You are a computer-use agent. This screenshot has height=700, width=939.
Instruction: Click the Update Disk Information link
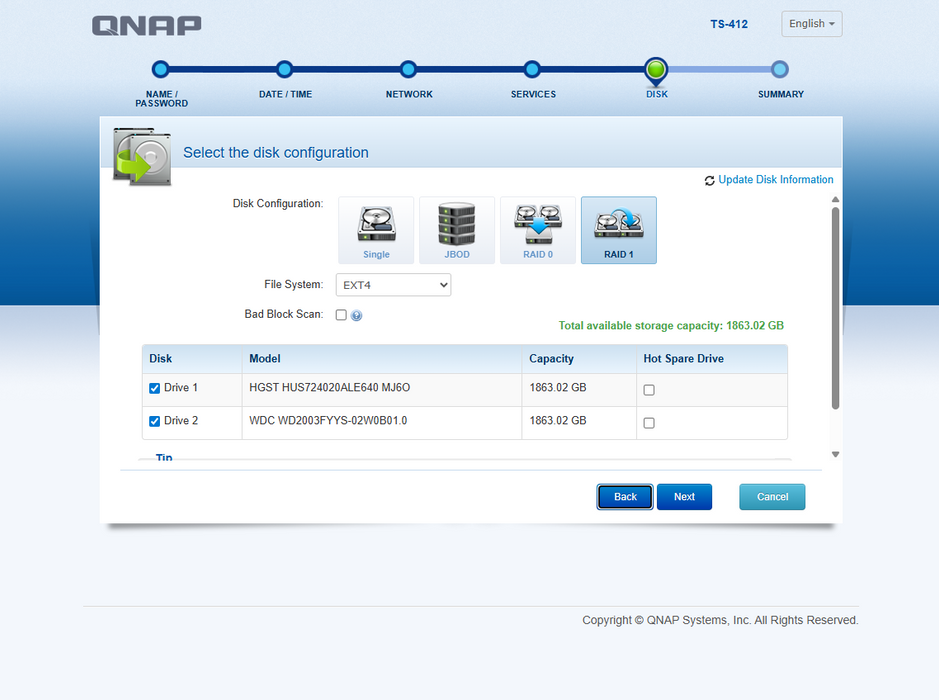[x=776, y=180]
